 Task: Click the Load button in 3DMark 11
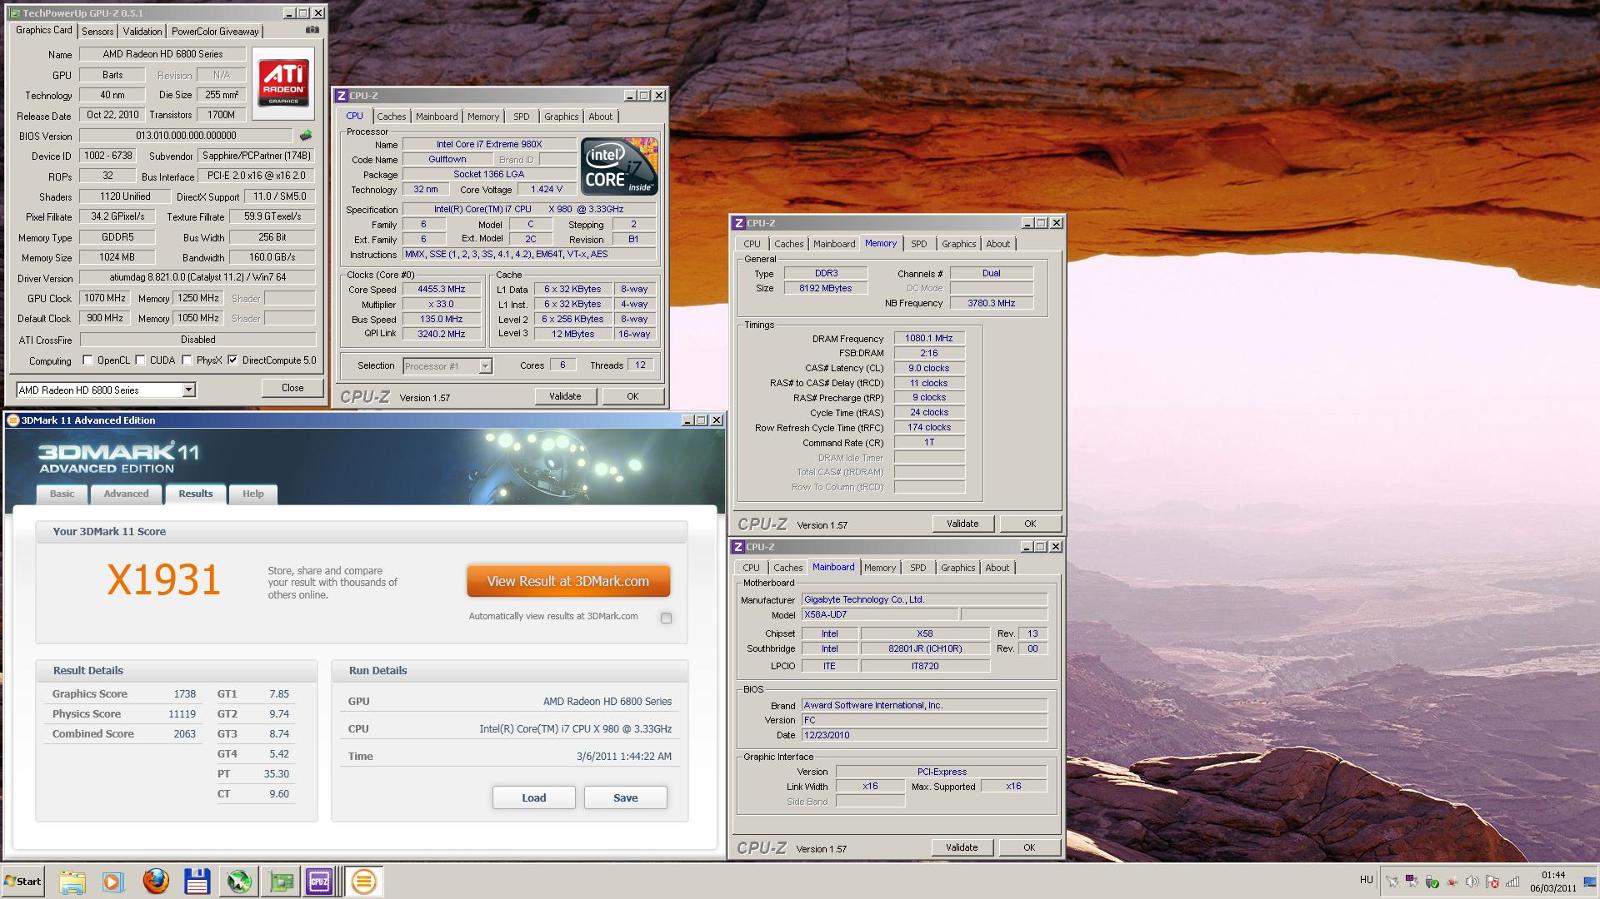(x=534, y=798)
